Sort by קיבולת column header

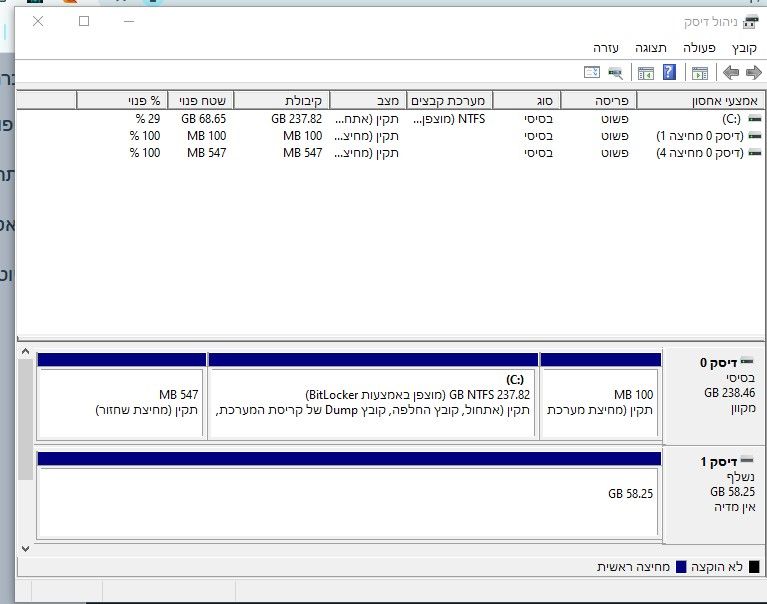click(281, 101)
